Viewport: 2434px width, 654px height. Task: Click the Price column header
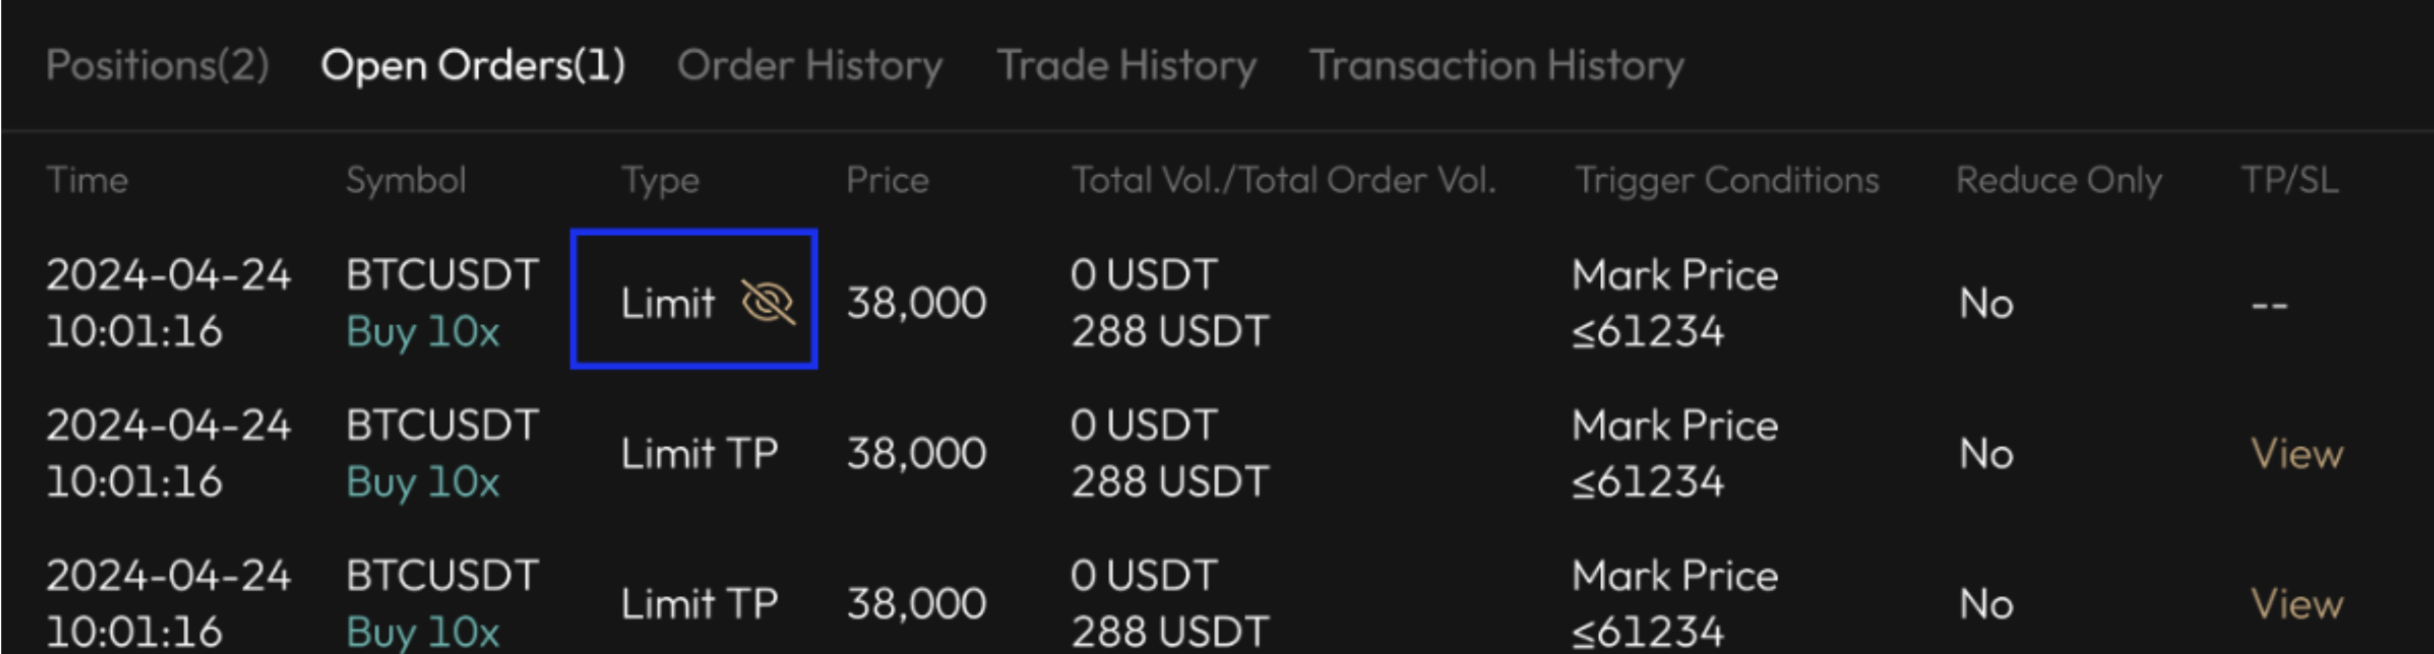888,180
